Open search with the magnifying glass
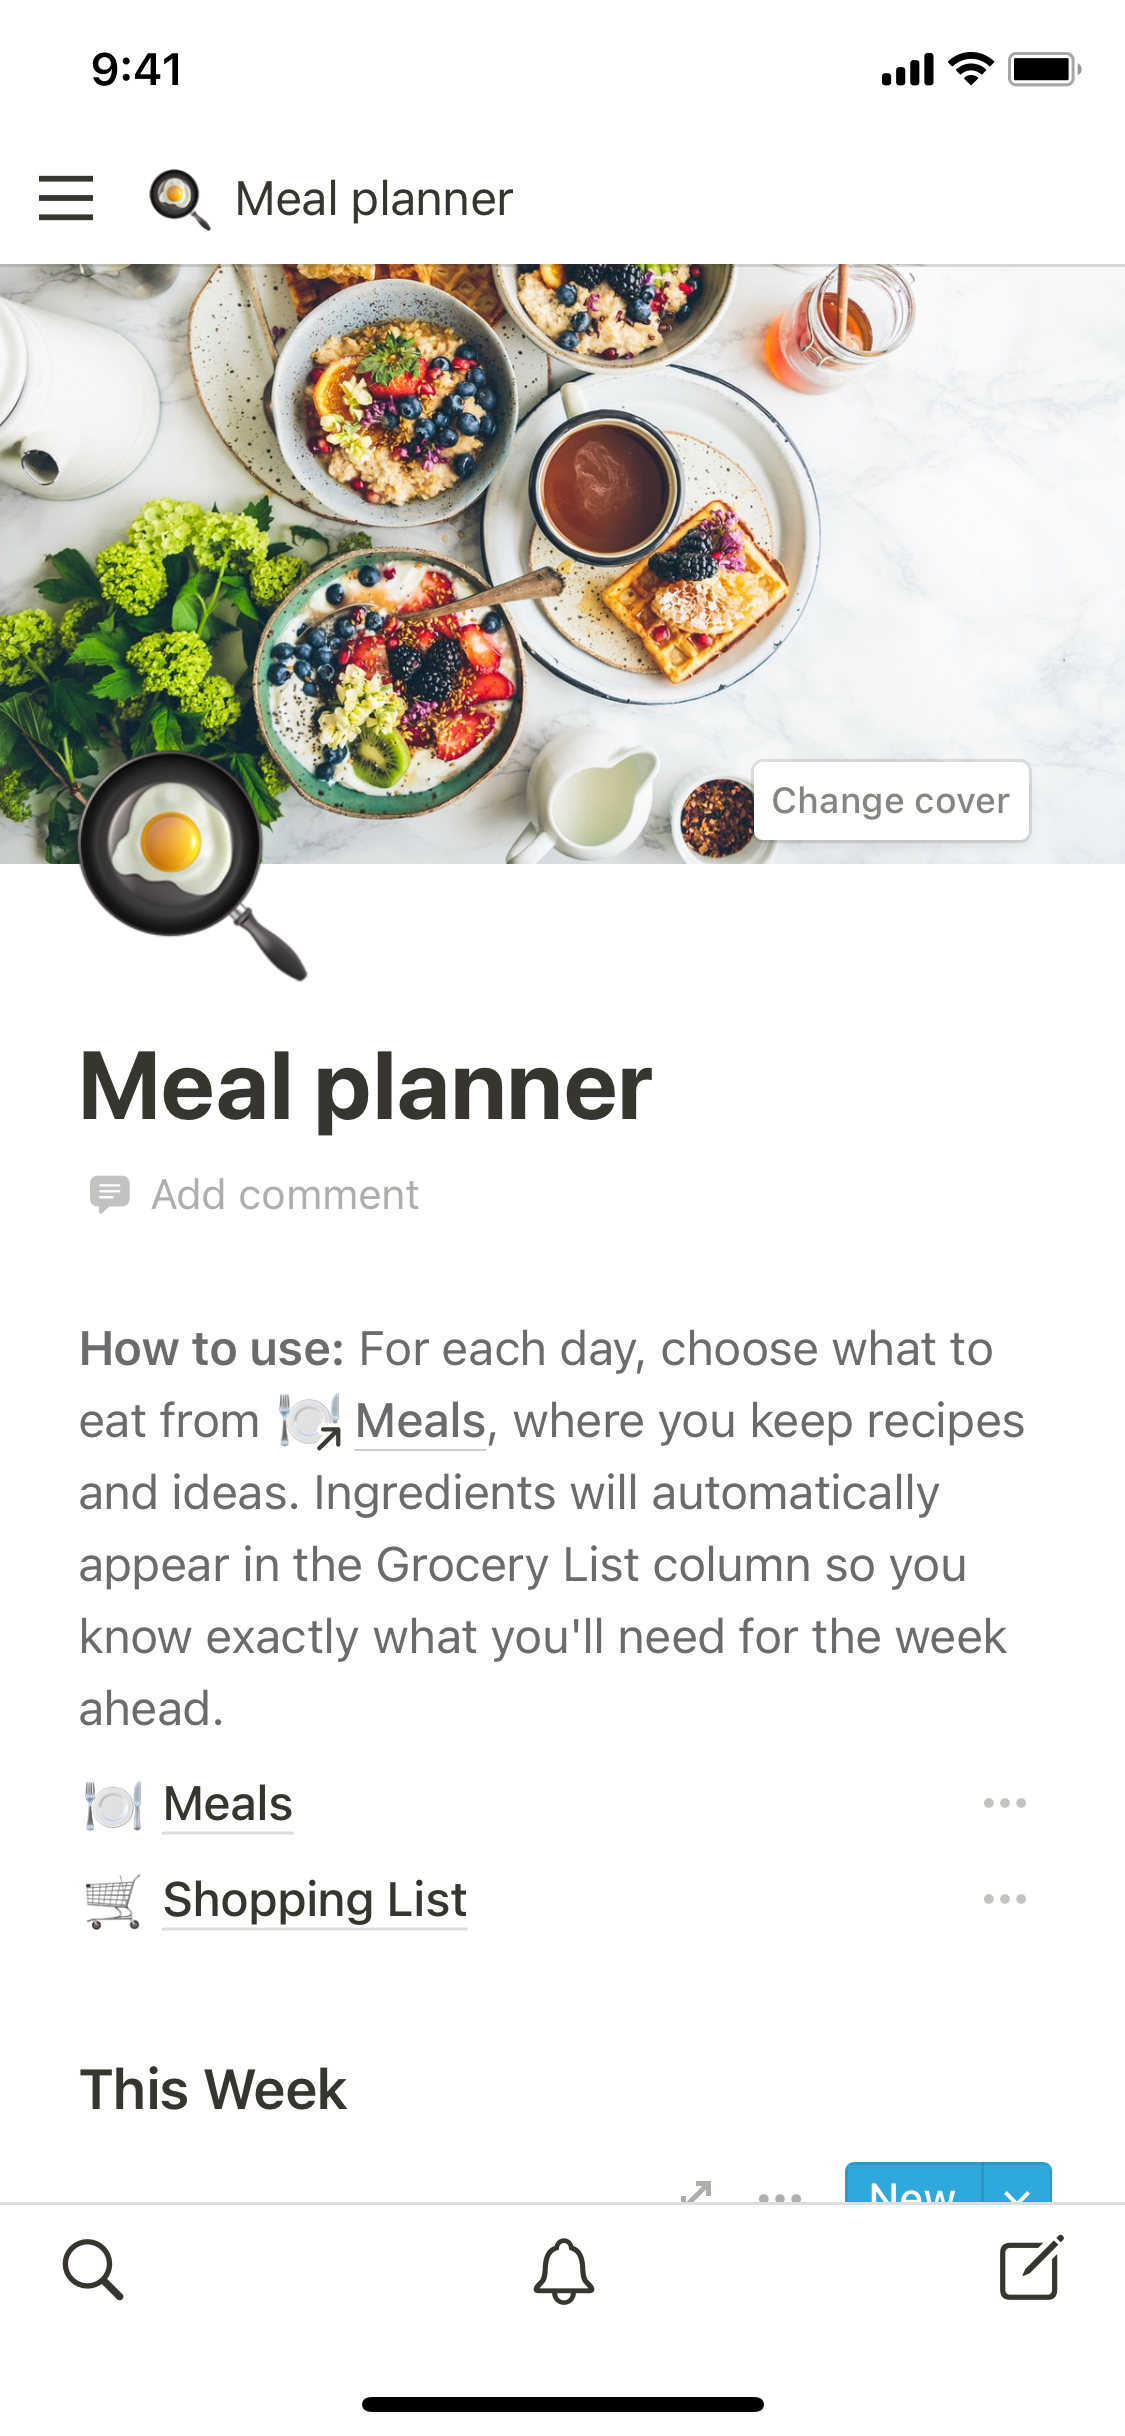The width and height of the screenshot is (1125, 2436). (93, 2269)
